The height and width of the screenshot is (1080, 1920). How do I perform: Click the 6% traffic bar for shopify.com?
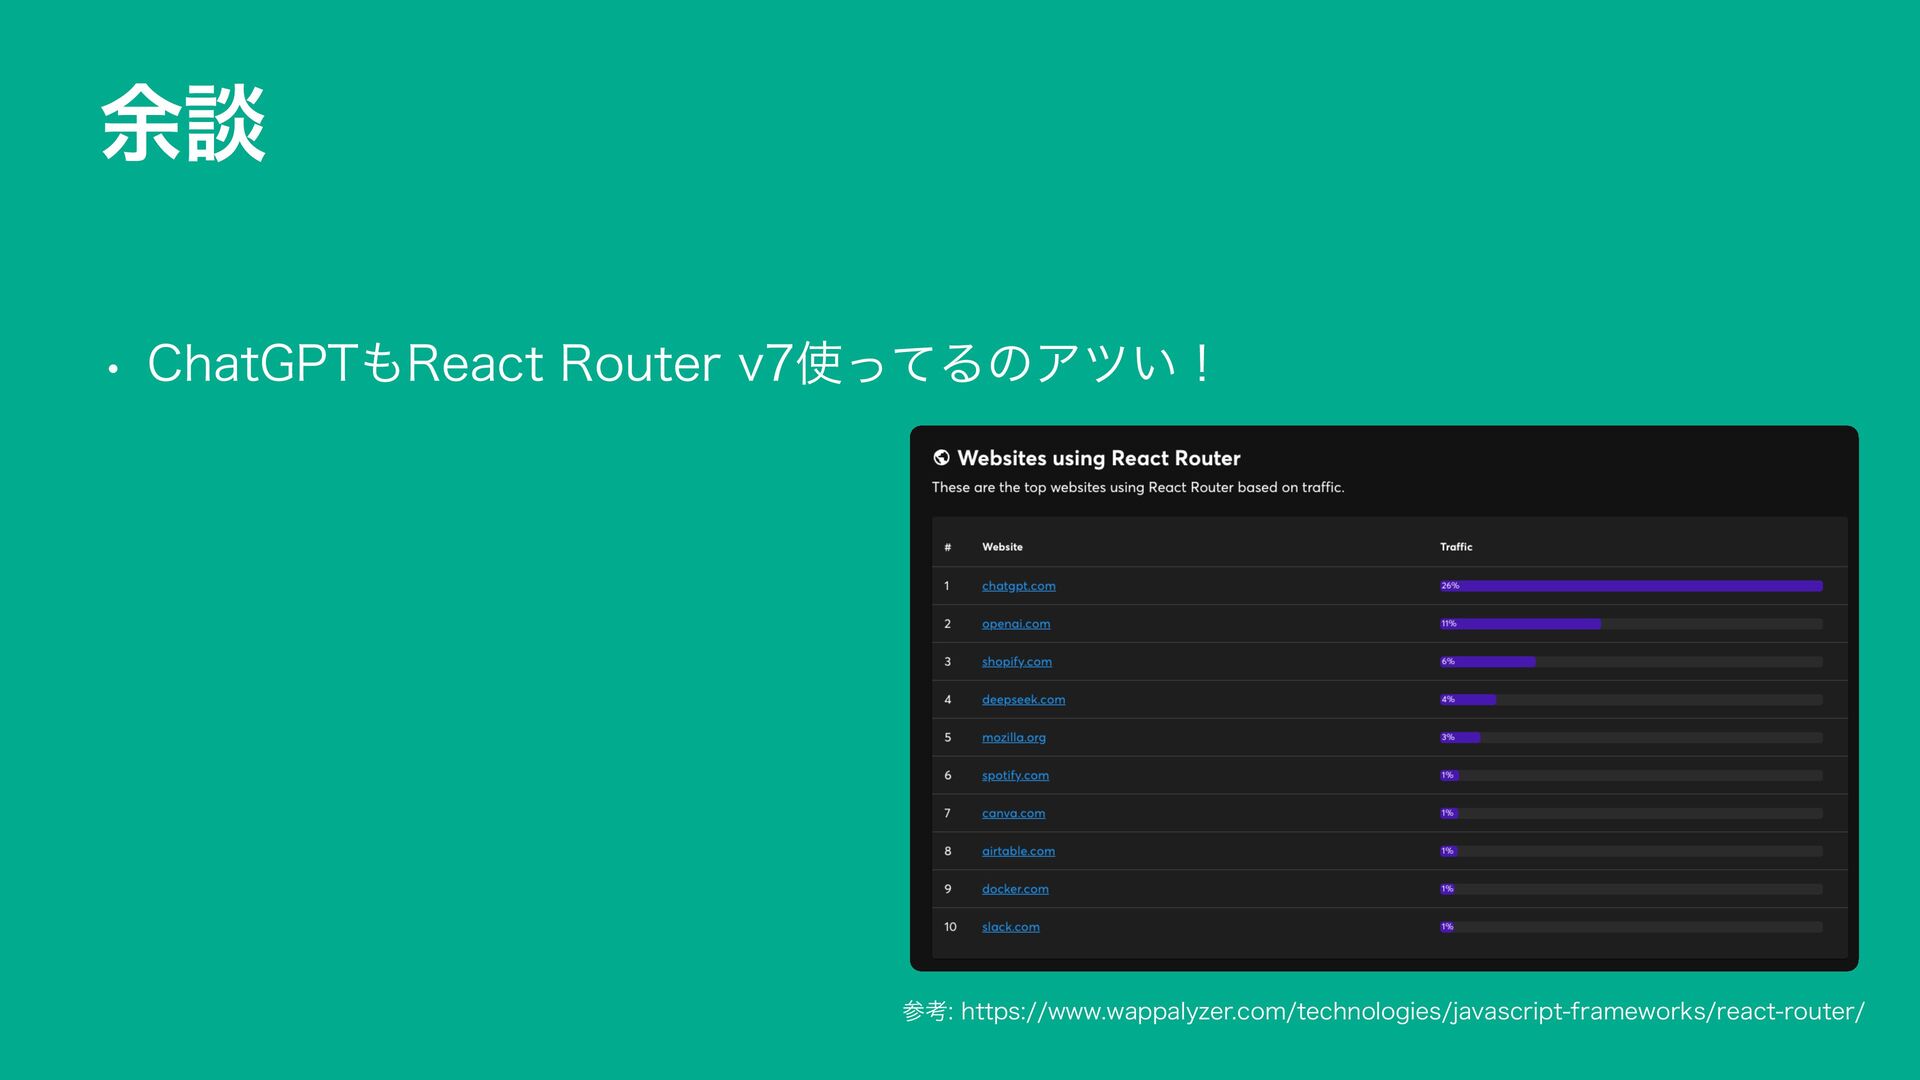click(1487, 662)
